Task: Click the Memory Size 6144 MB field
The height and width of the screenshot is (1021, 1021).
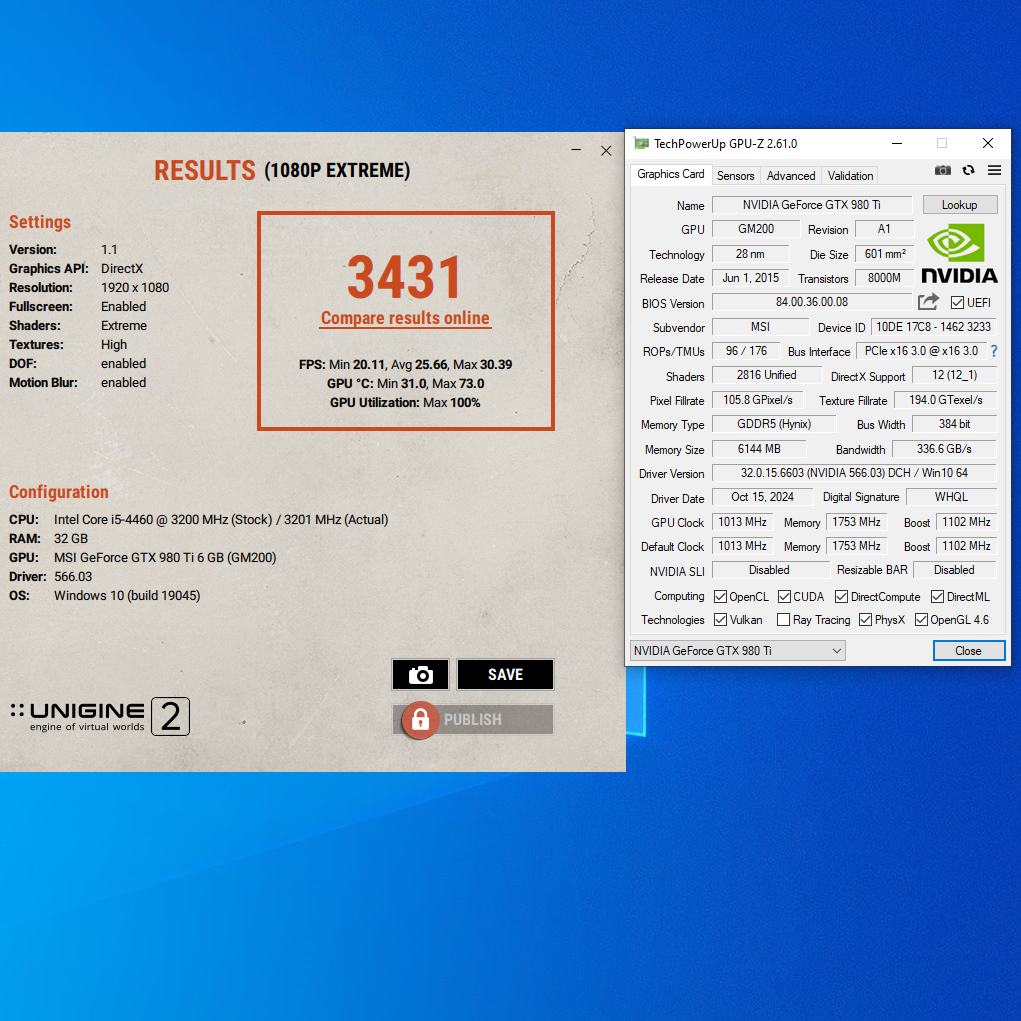Action: click(759, 449)
